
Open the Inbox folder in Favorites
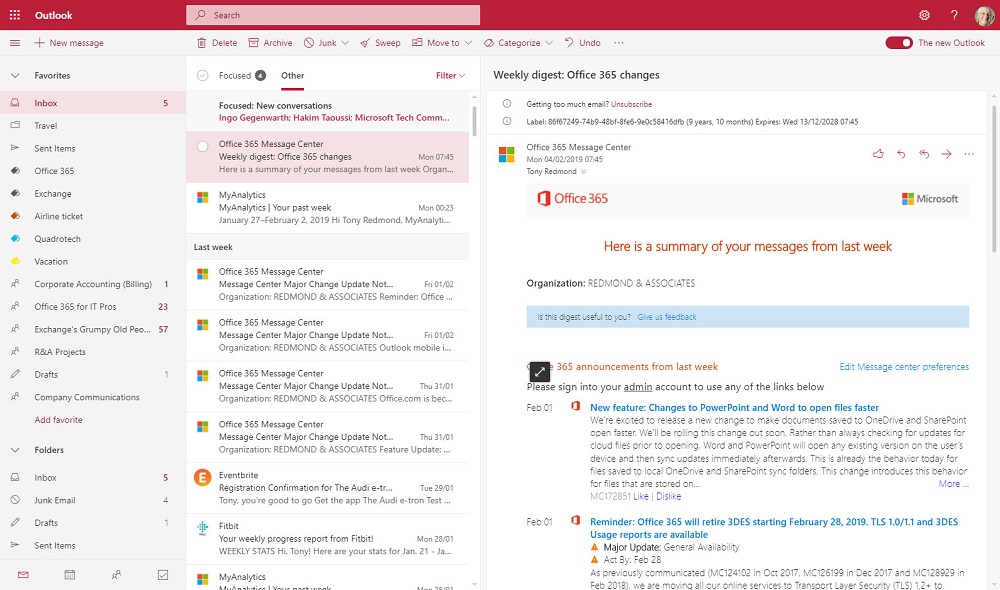click(x=92, y=103)
